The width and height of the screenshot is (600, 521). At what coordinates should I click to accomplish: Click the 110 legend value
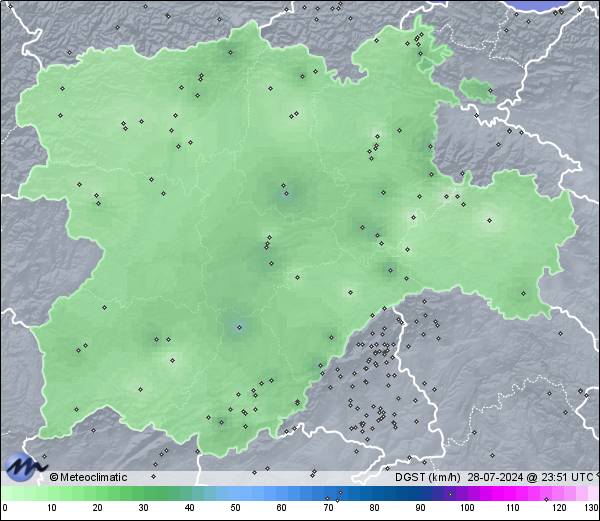pyautogui.click(x=513, y=508)
